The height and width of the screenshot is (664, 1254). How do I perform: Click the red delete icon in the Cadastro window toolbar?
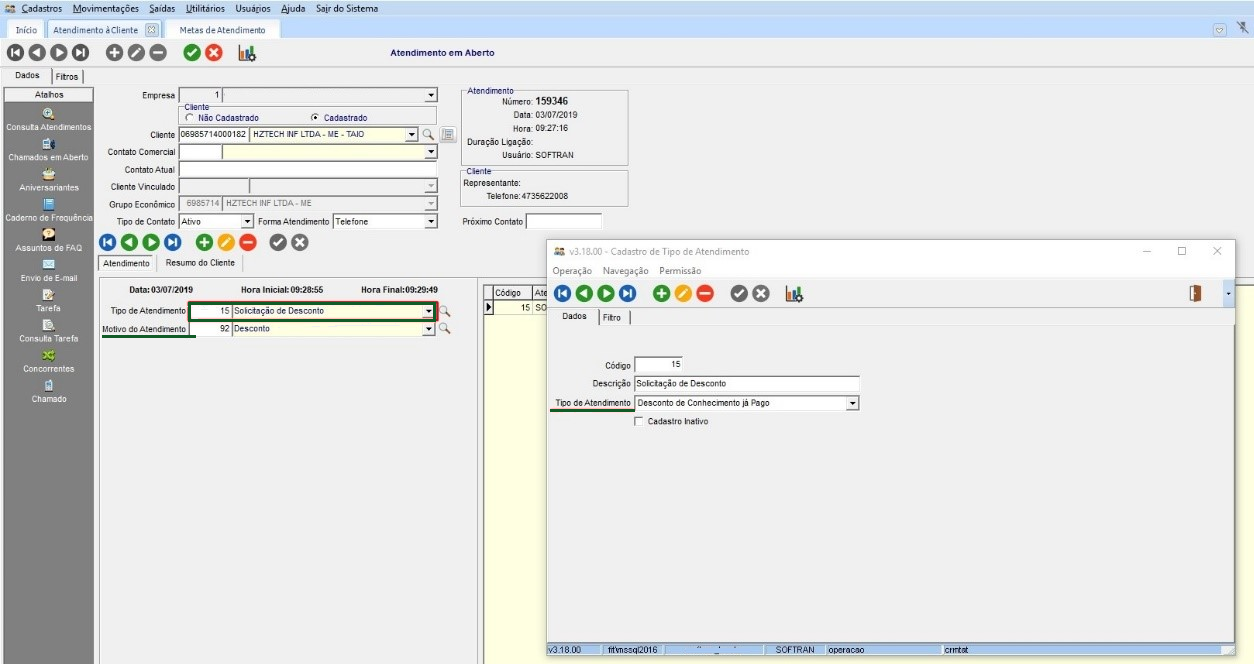point(705,293)
